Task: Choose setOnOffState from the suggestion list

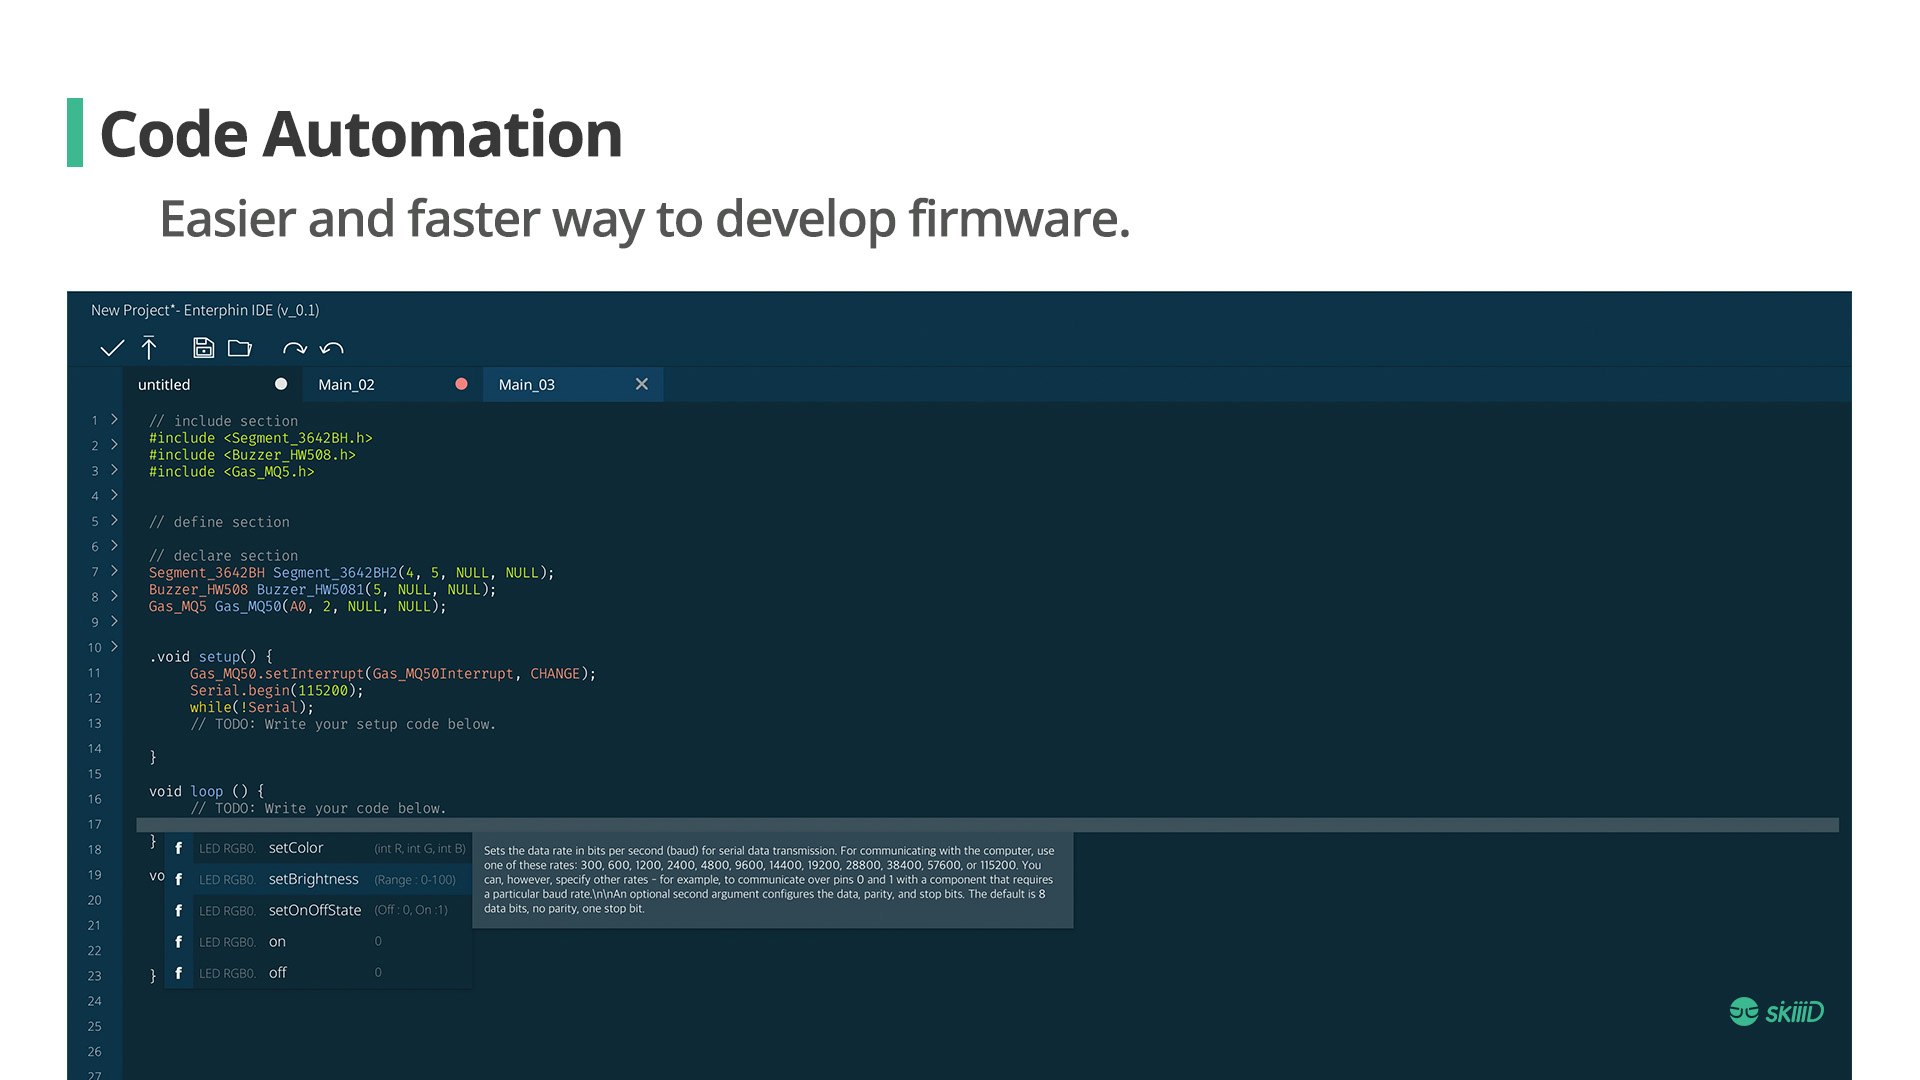Action: [x=315, y=910]
